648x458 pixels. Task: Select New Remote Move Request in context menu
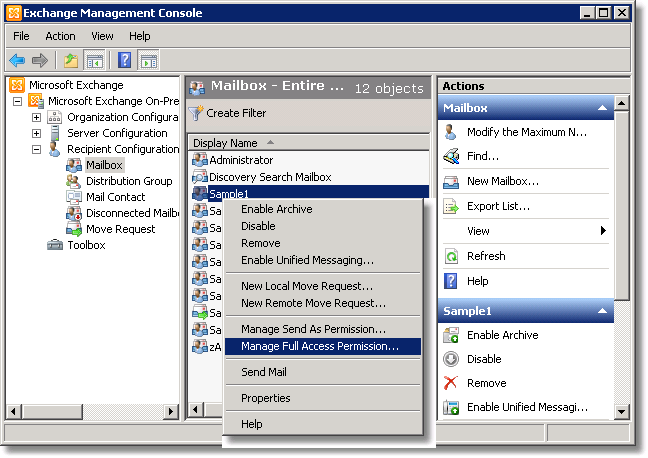(x=323, y=303)
